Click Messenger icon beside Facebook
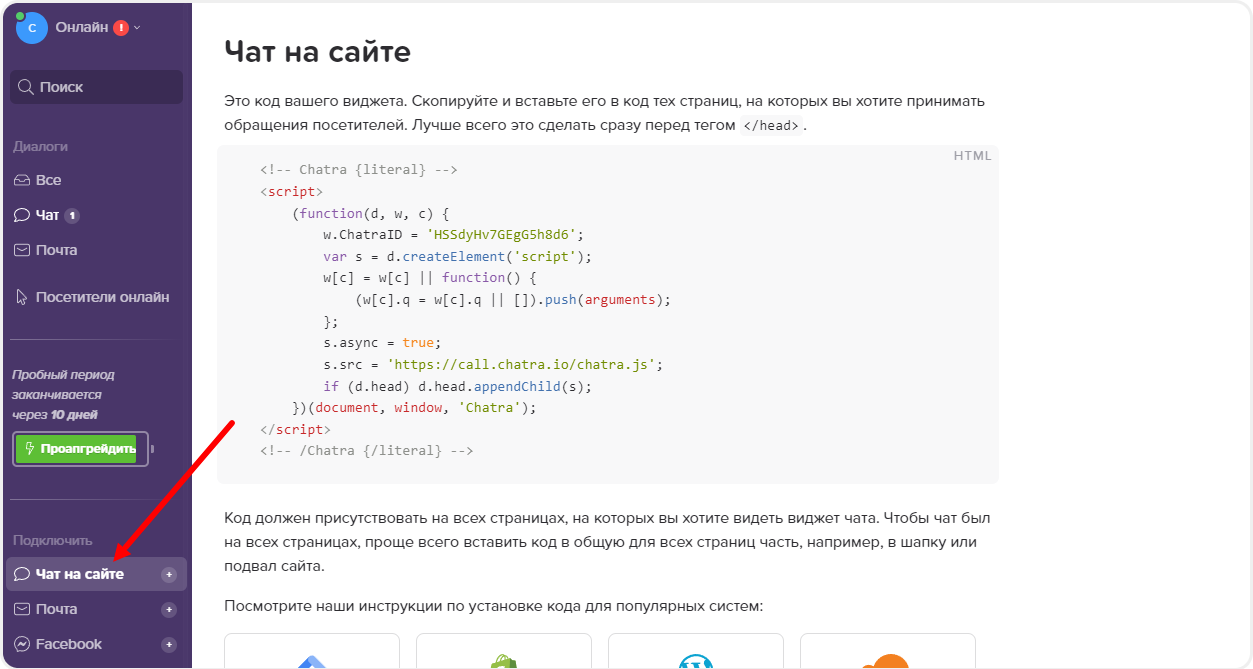 coord(22,644)
